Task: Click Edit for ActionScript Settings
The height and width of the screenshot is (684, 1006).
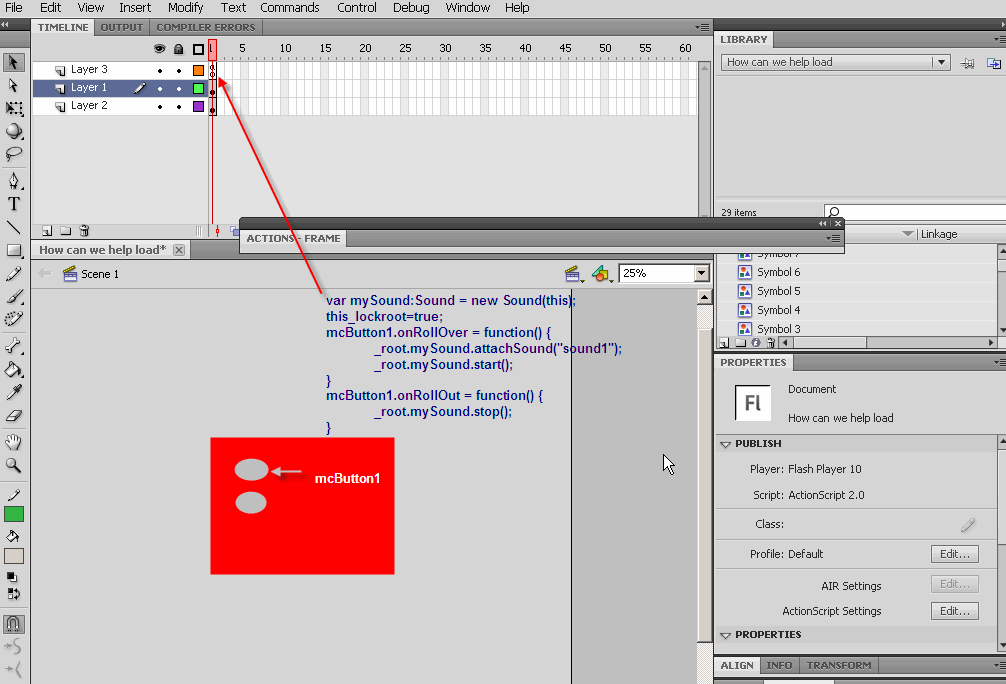Action: point(954,610)
